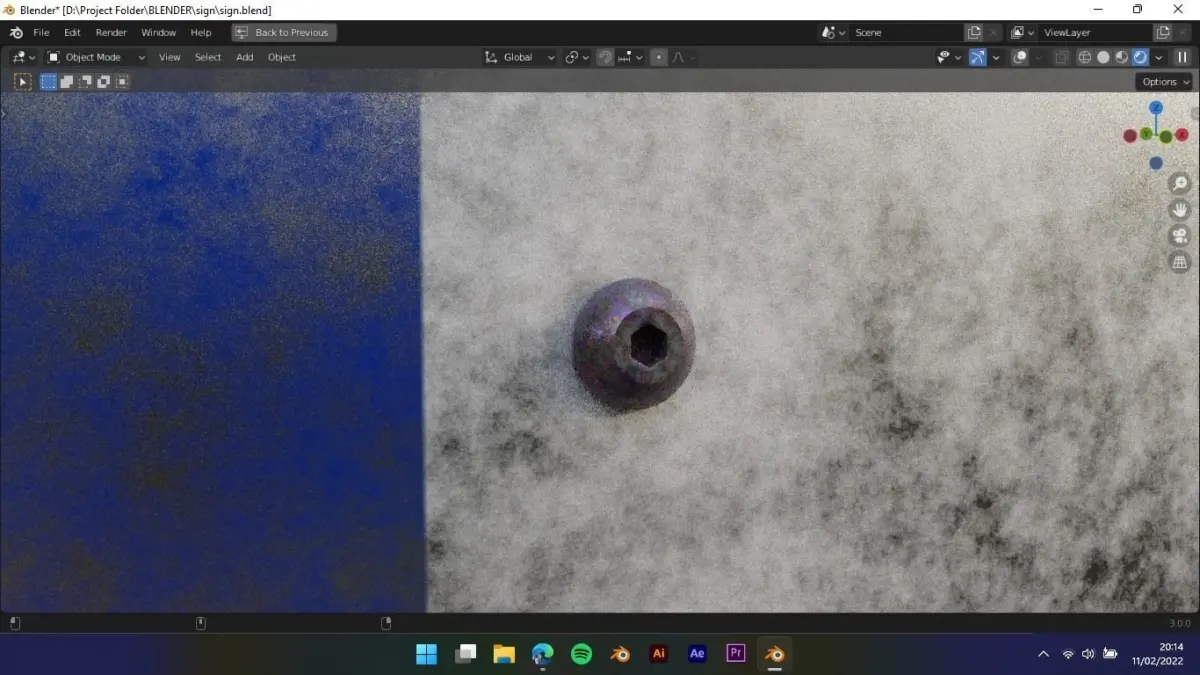Screen dimensions: 1200x675
Task: Open the transform pivot point dropdown
Action: coord(577,57)
